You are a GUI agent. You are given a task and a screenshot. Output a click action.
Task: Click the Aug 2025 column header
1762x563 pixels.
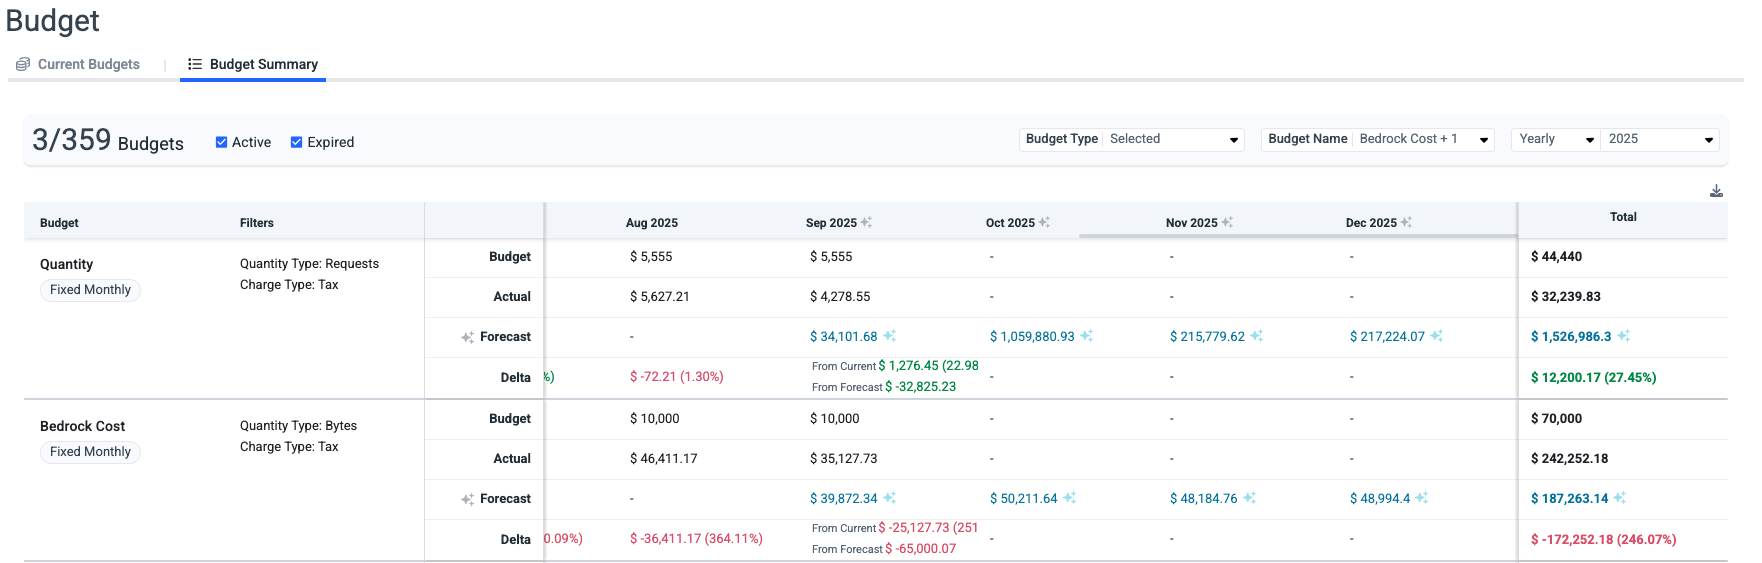pyautogui.click(x=652, y=223)
